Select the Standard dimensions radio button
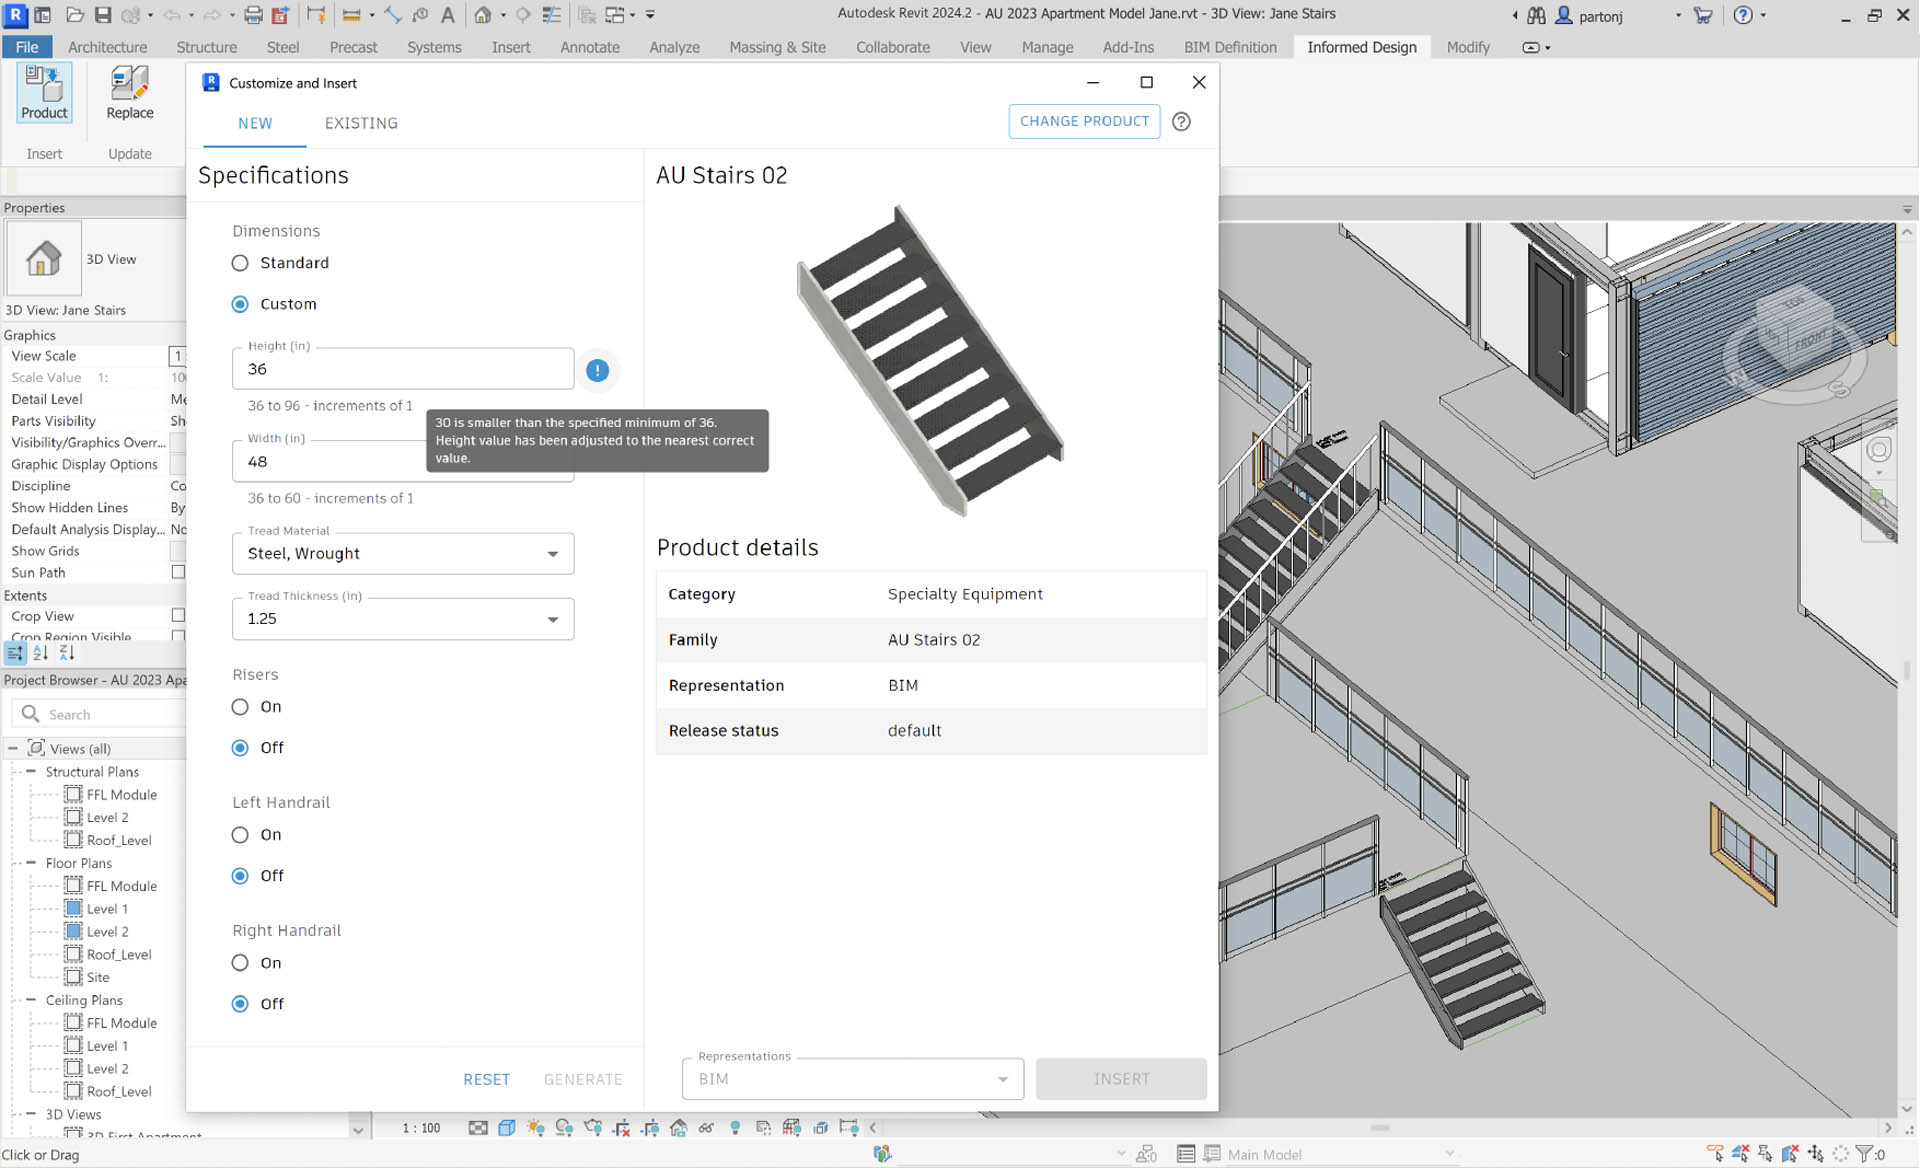Image resolution: width=1920 pixels, height=1168 pixels. 240,263
